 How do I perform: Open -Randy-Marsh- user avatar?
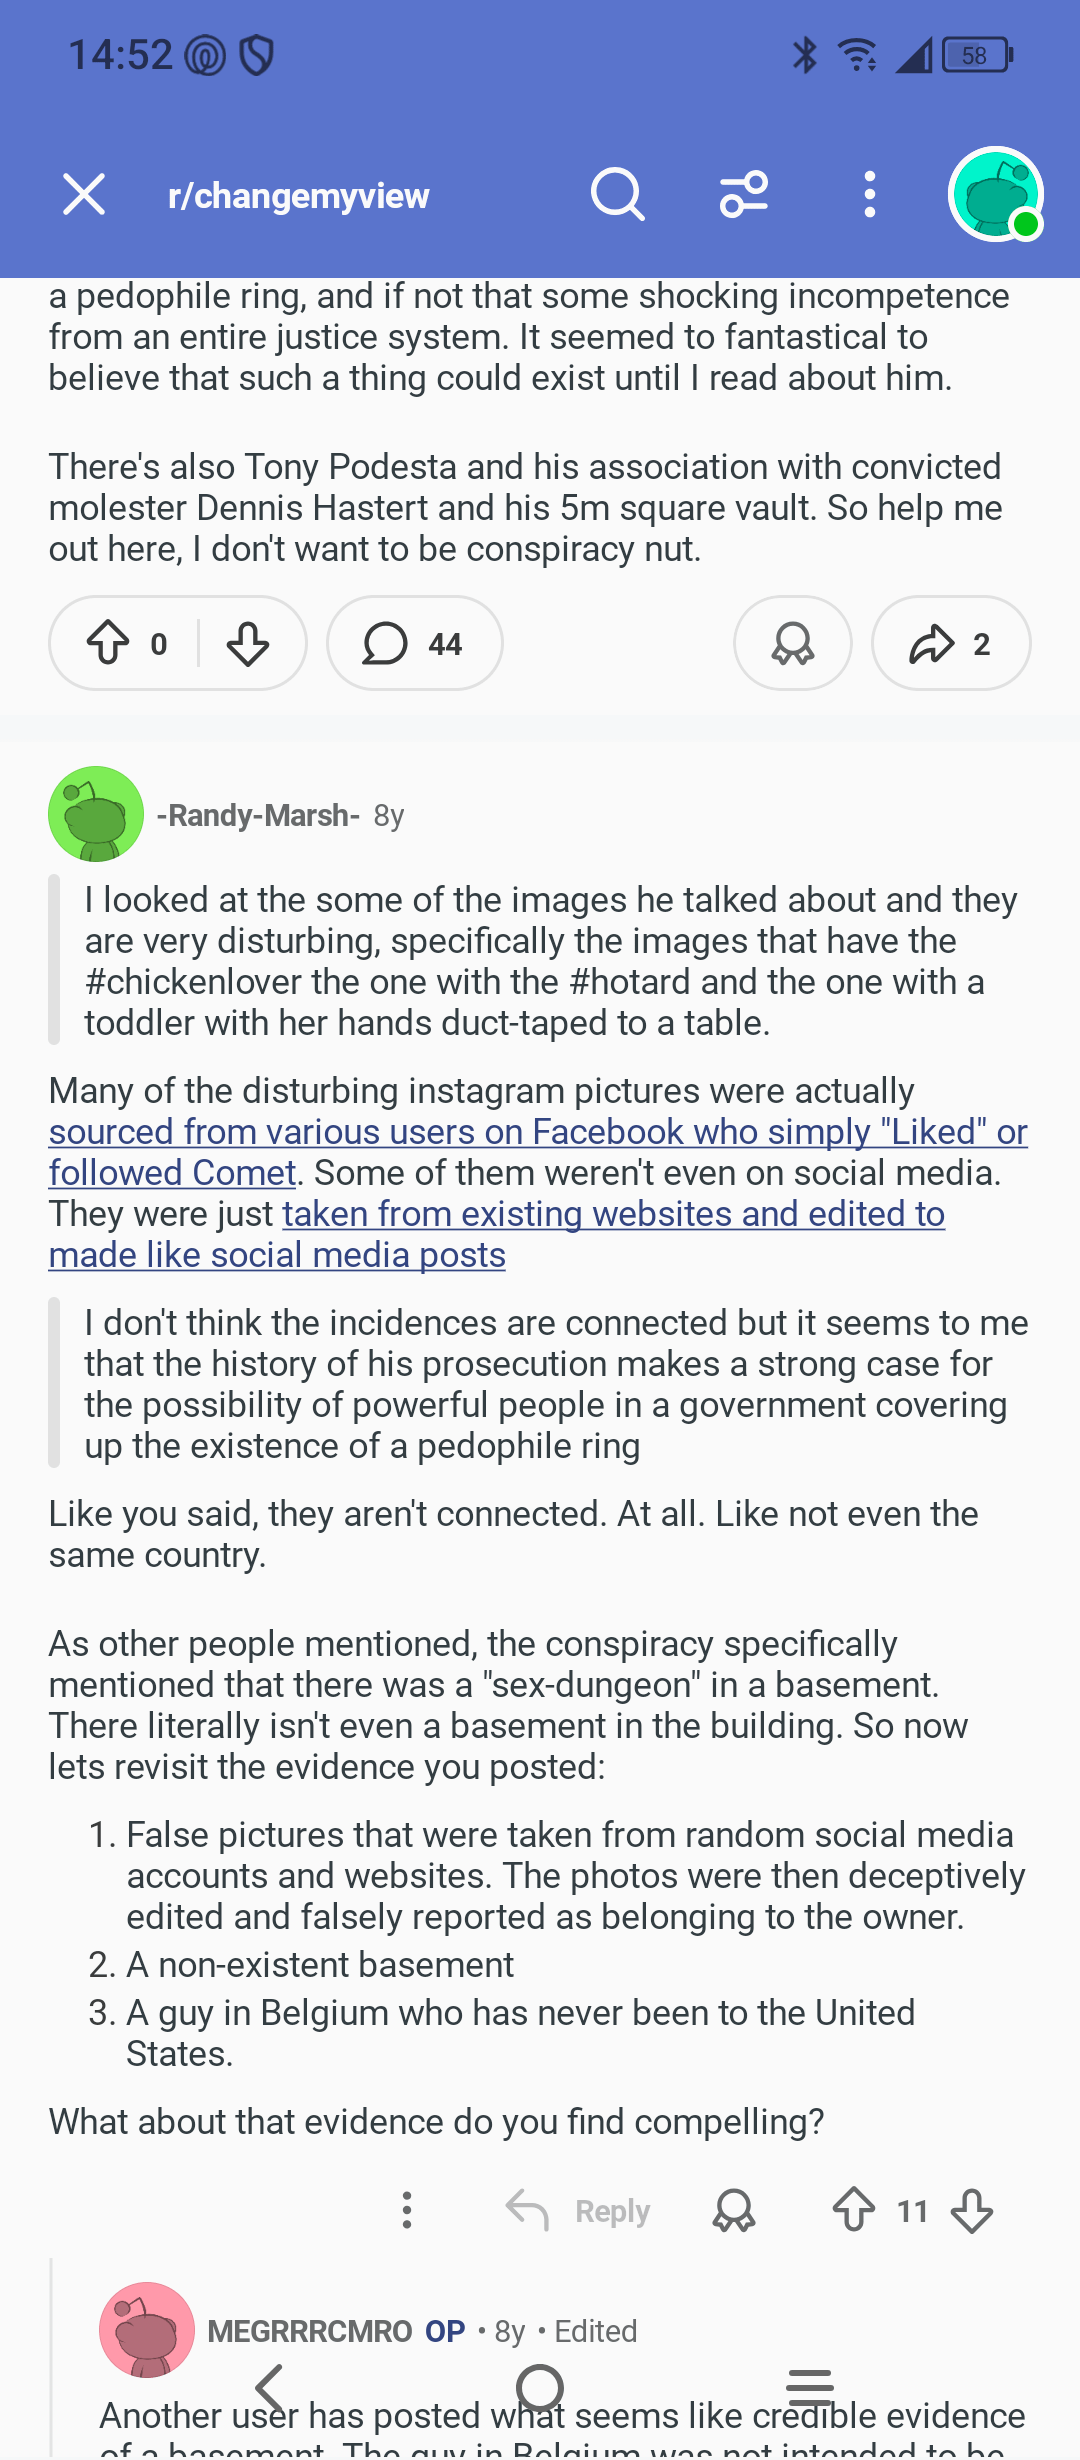(x=96, y=815)
